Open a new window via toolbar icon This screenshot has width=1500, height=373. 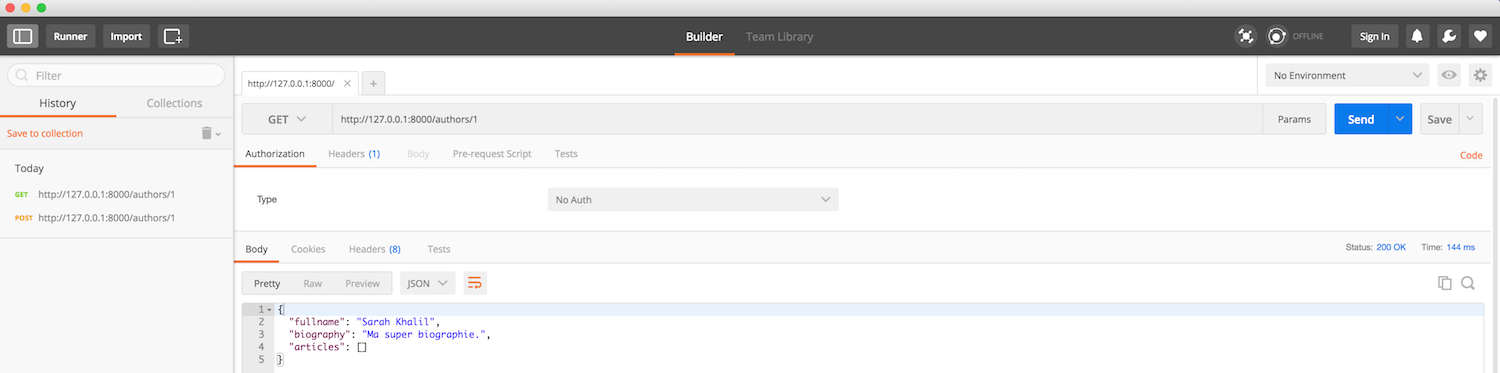(x=173, y=36)
